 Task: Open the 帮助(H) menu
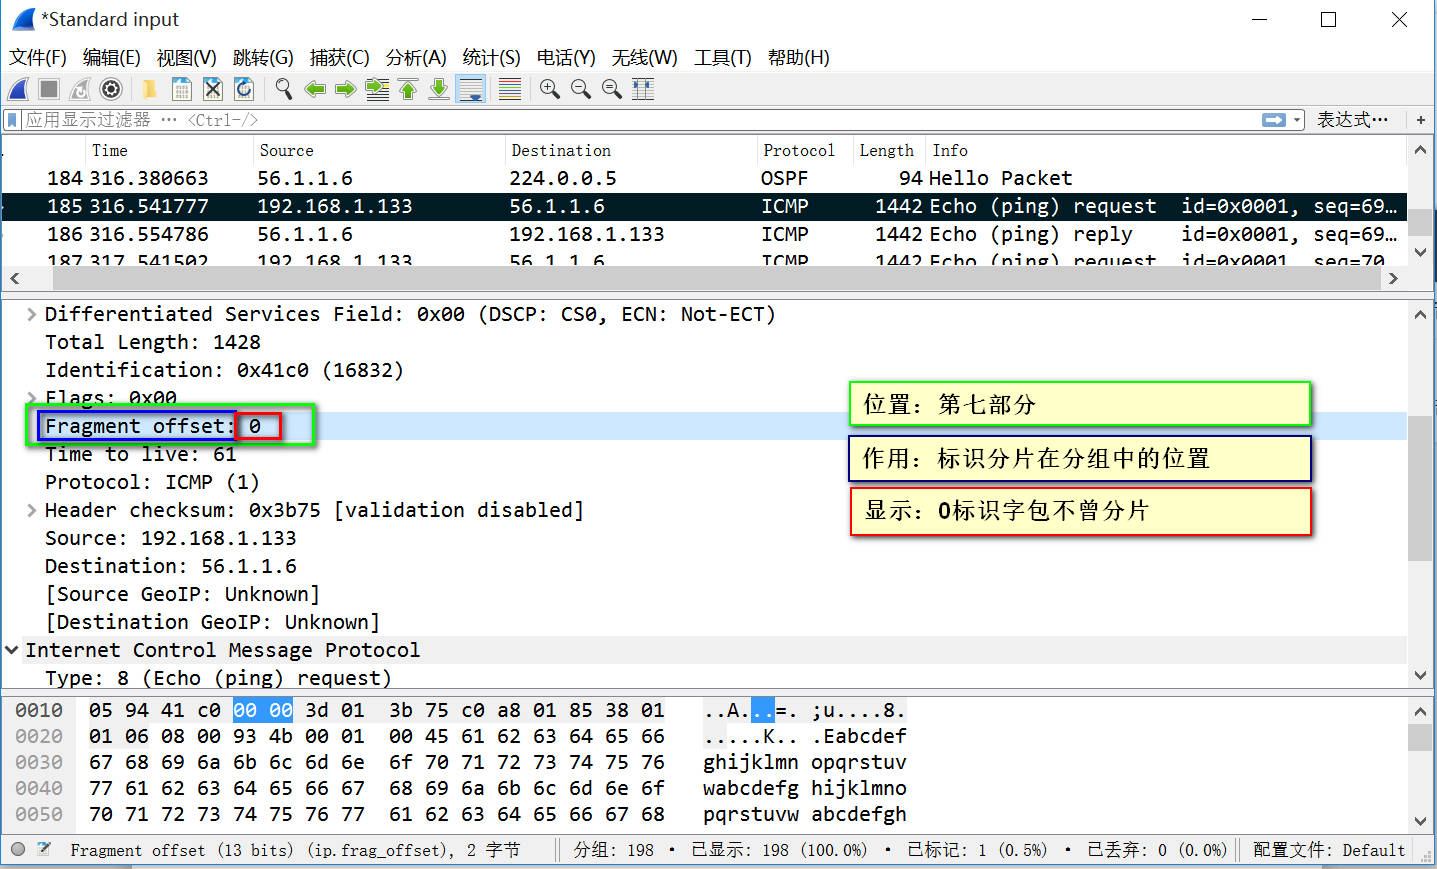799,58
